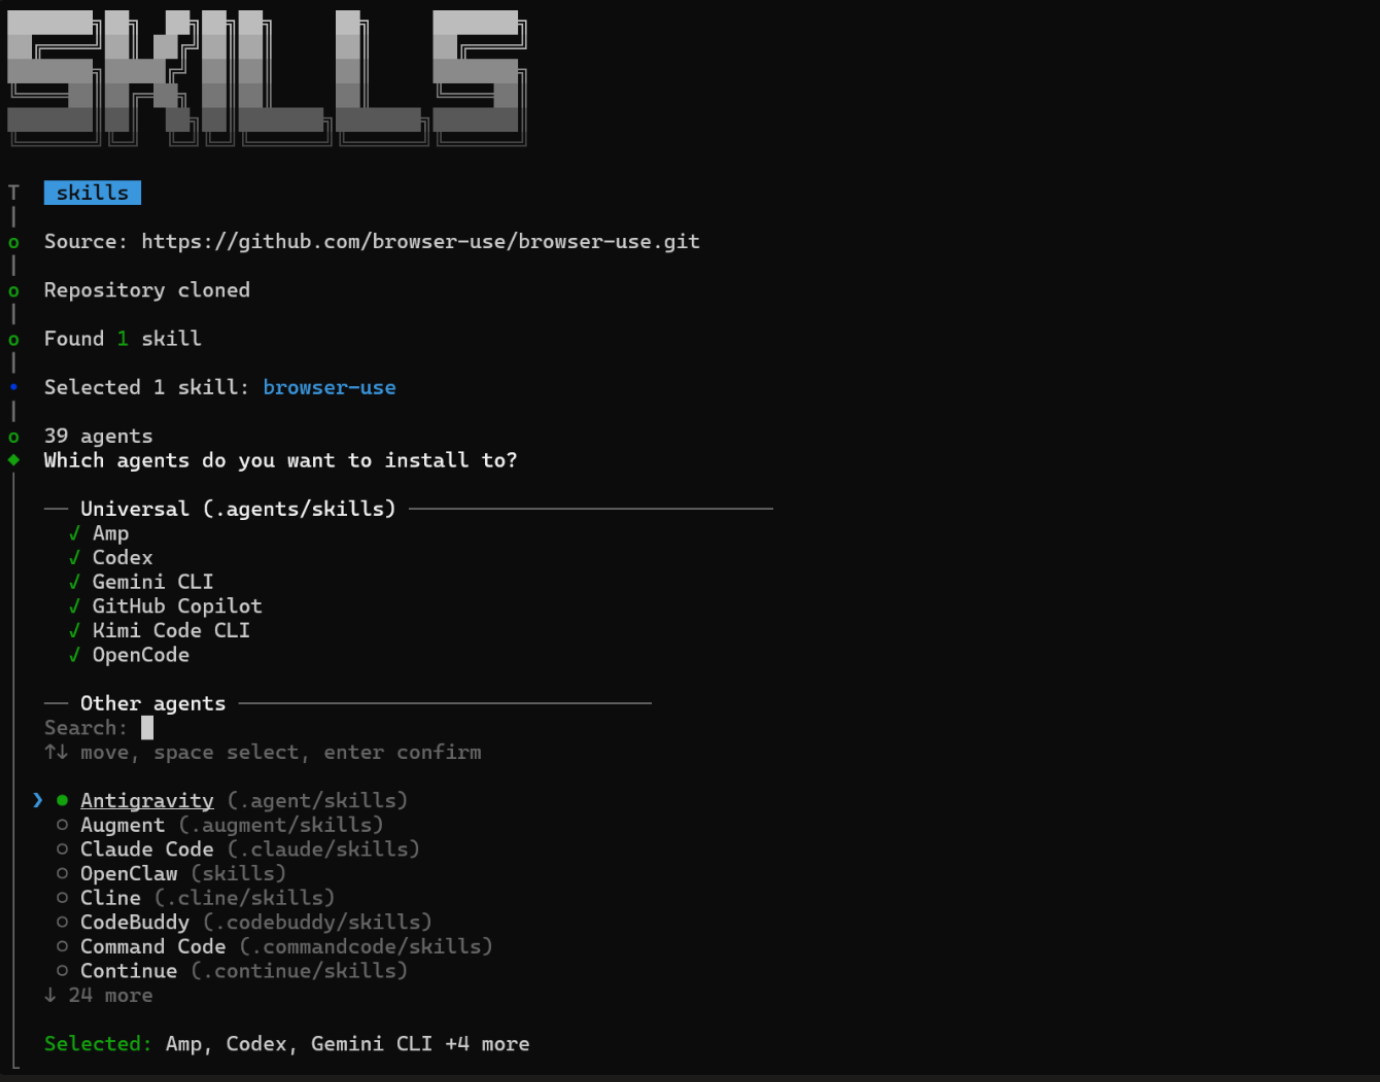The height and width of the screenshot is (1082, 1380).
Task: Click the OpenClaw agent name
Action: pyautogui.click(x=128, y=874)
